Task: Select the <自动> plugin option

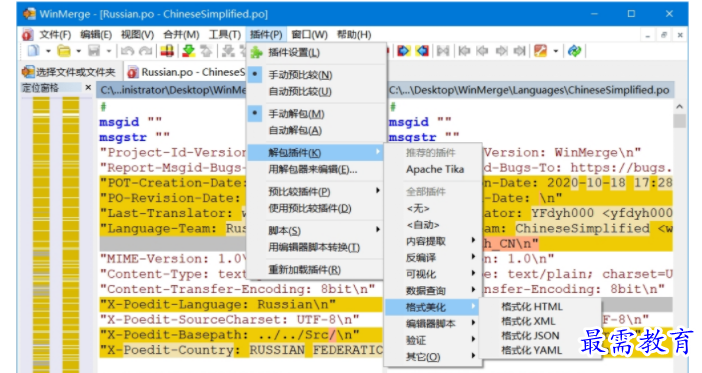Action: point(433,225)
